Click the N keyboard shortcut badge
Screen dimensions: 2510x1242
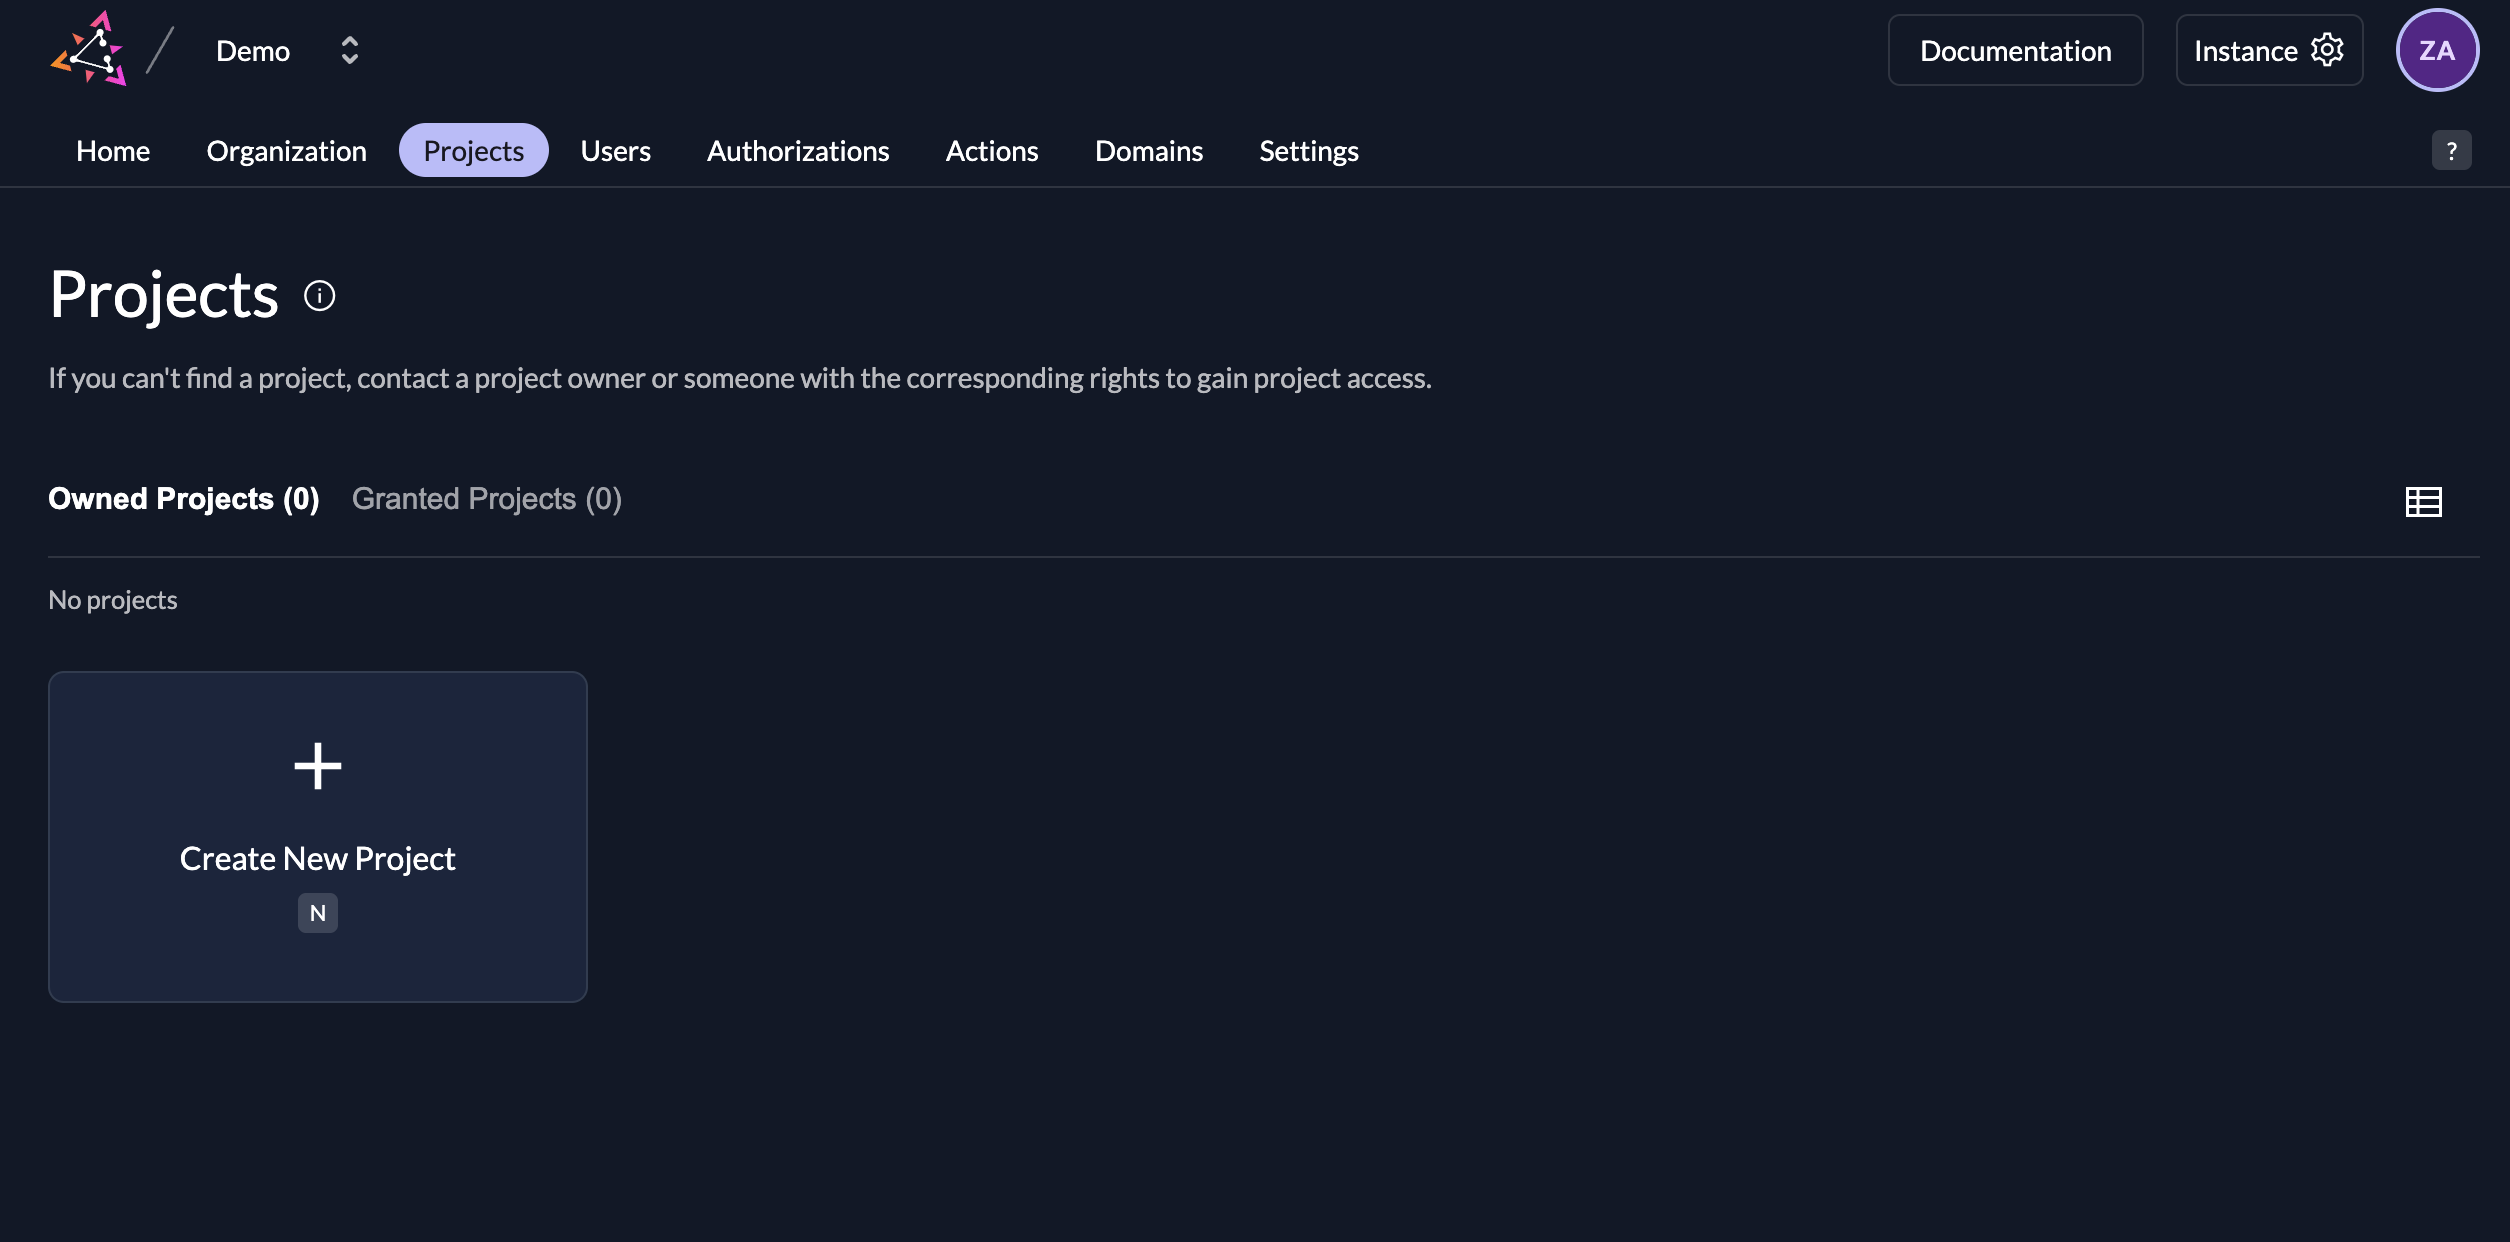coord(318,913)
